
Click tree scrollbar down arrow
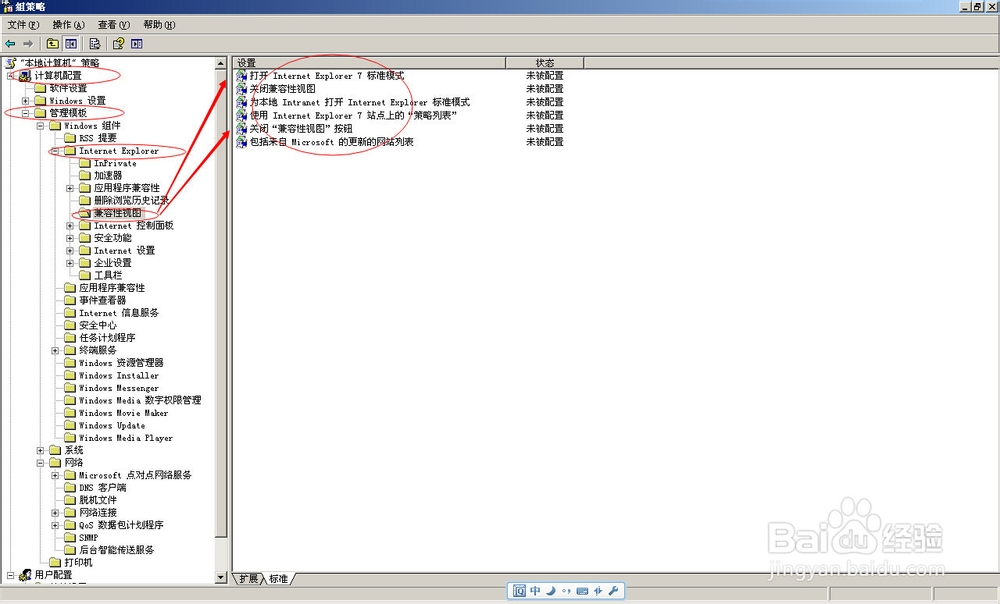(x=221, y=577)
